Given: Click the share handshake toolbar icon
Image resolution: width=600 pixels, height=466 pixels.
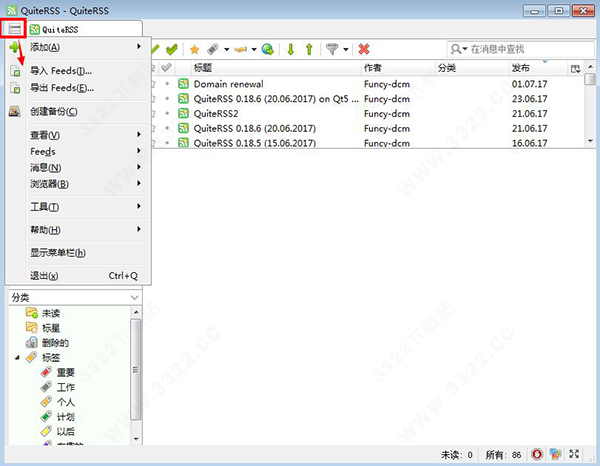Looking at the screenshot, I should 241,49.
